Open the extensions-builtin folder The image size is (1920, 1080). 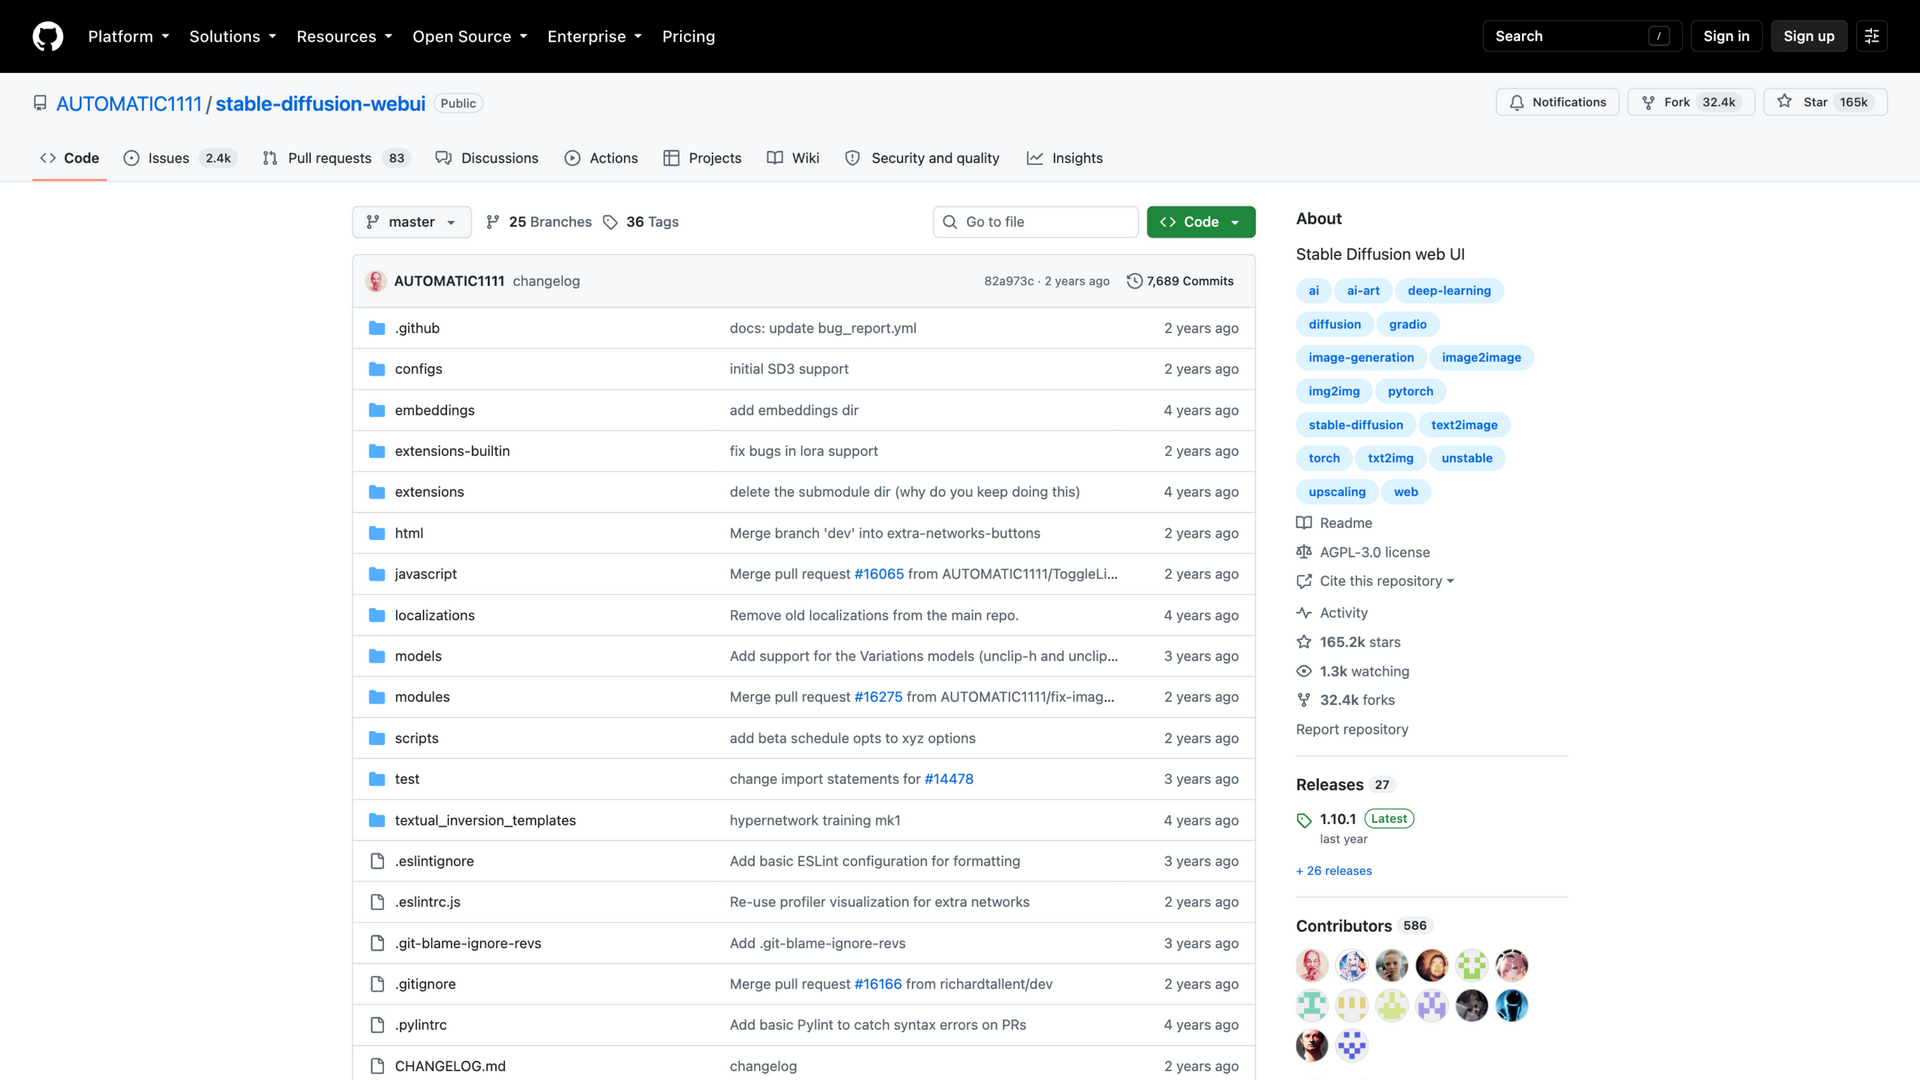point(452,451)
